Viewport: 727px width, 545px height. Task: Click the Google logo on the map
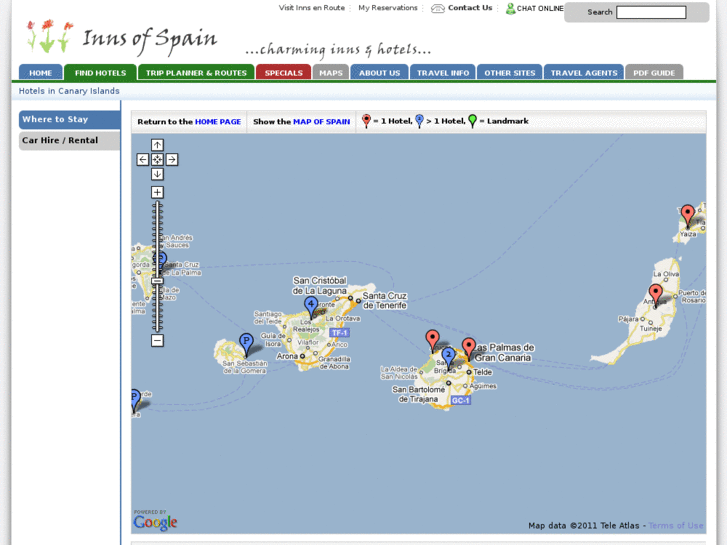click(155, 522)
